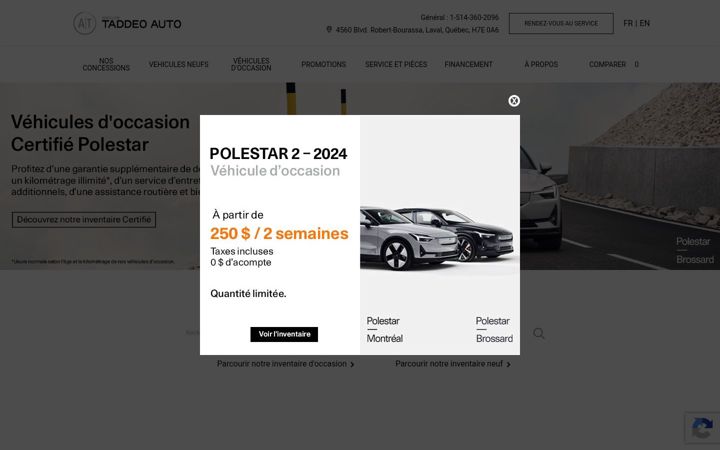Image resolution: width=720 pixels, height=450 pixels.
Task: Open the Service et Pièces menu
Action: (x=396, y=64)
